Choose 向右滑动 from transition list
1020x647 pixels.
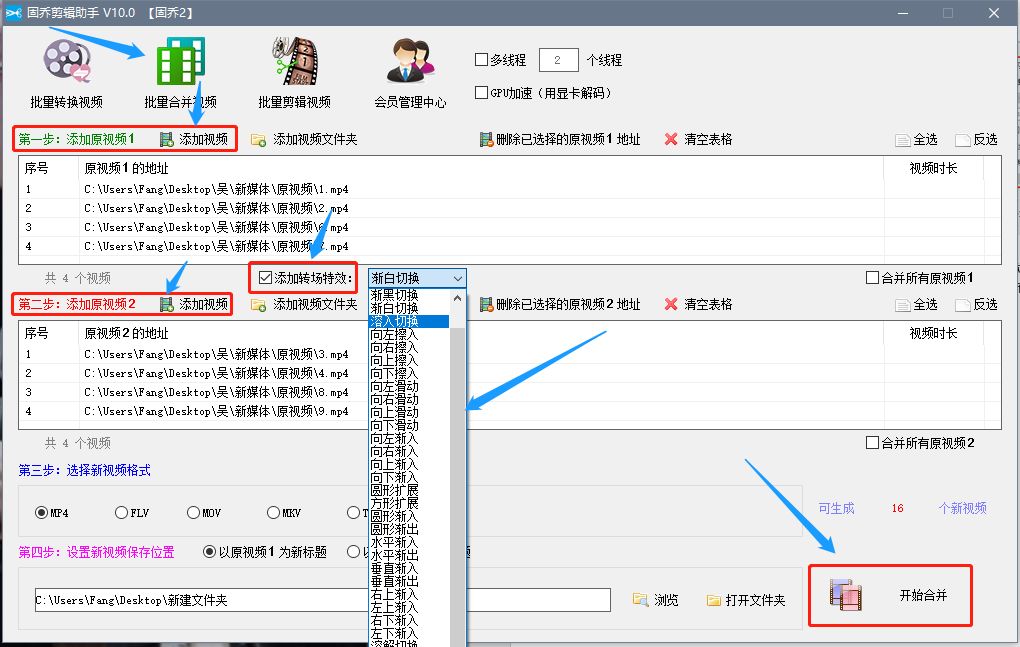click(409, 399)
